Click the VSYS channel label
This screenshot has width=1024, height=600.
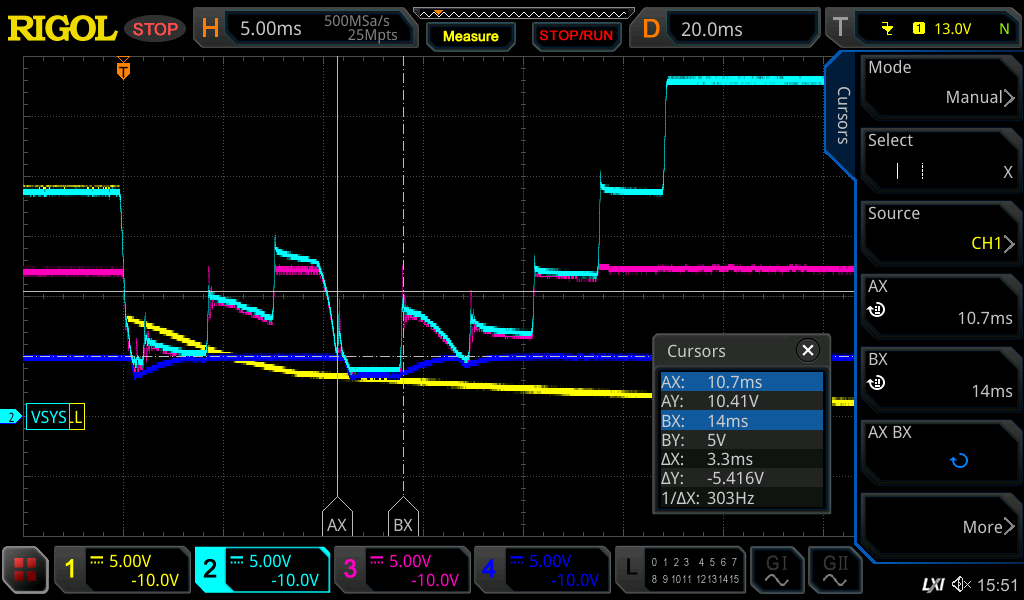pos(48,417)
